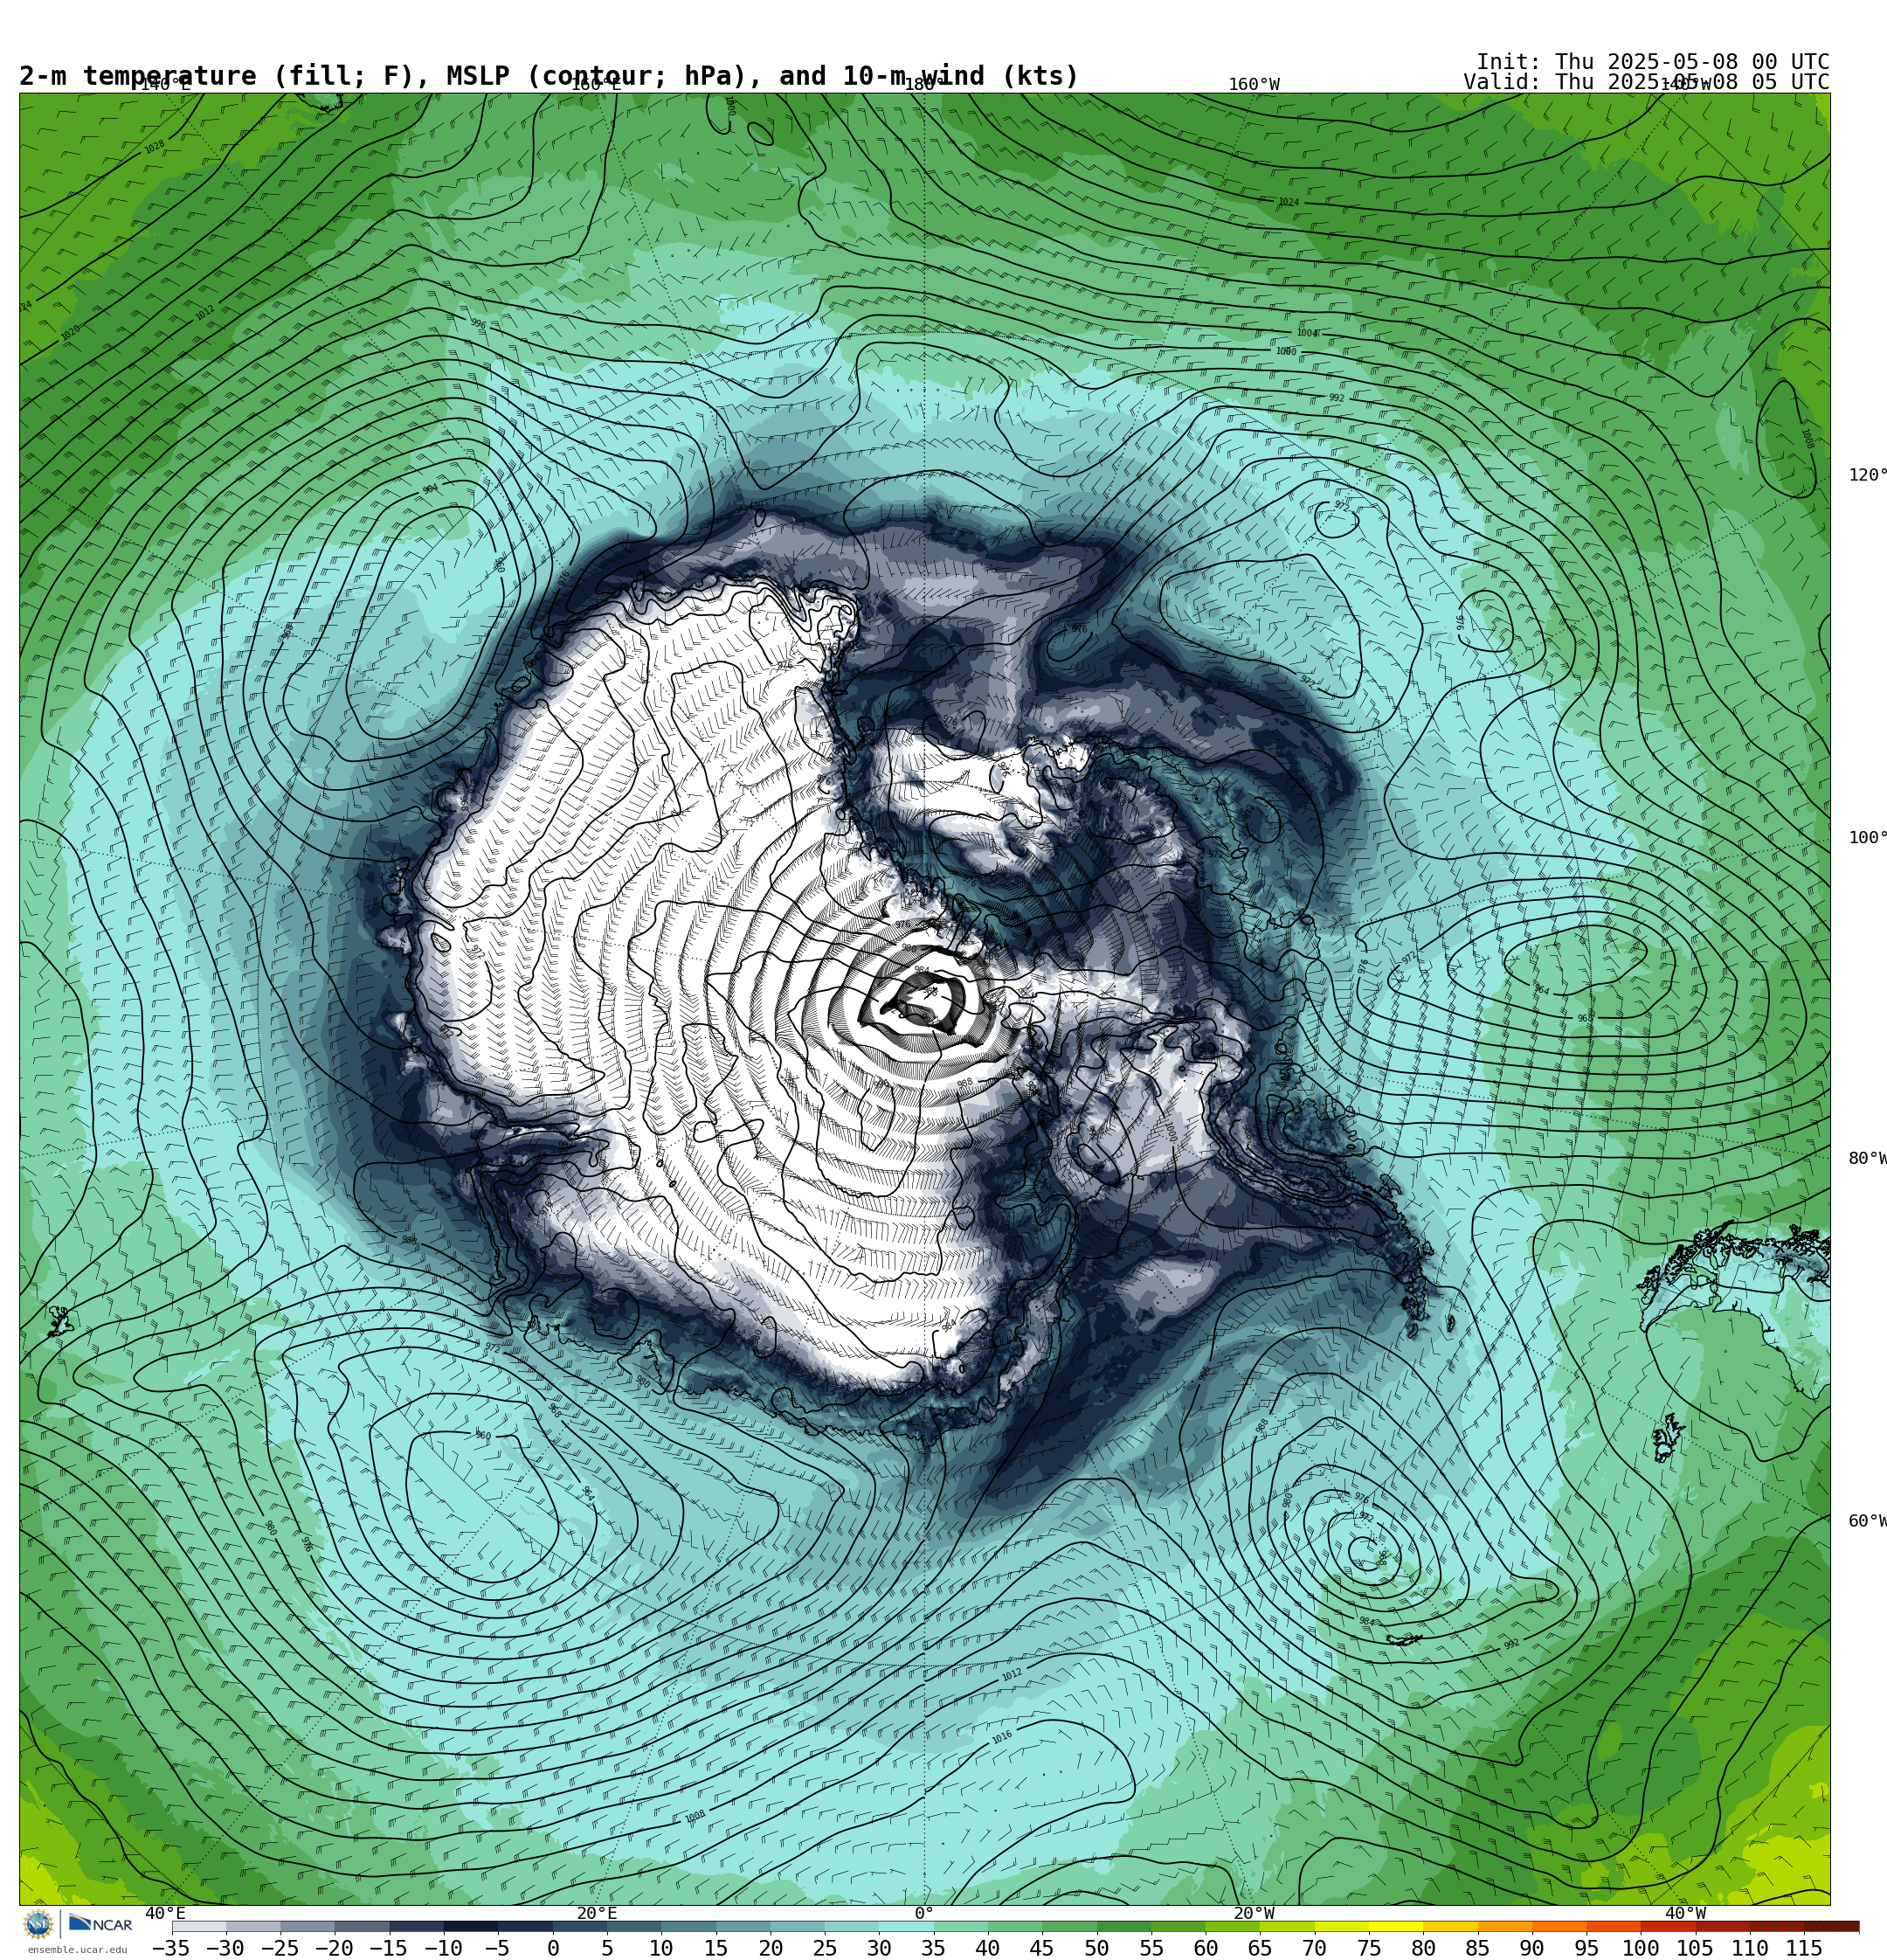Open the ensemble.ucar.edu link text
Image resolution: width=1887 pixels, height=1960 pixels.
coord(77,1949)
